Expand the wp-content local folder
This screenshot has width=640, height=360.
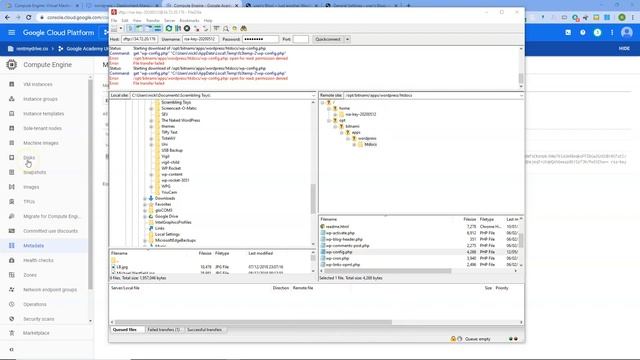pyautogui.click(x=151, y=174)
